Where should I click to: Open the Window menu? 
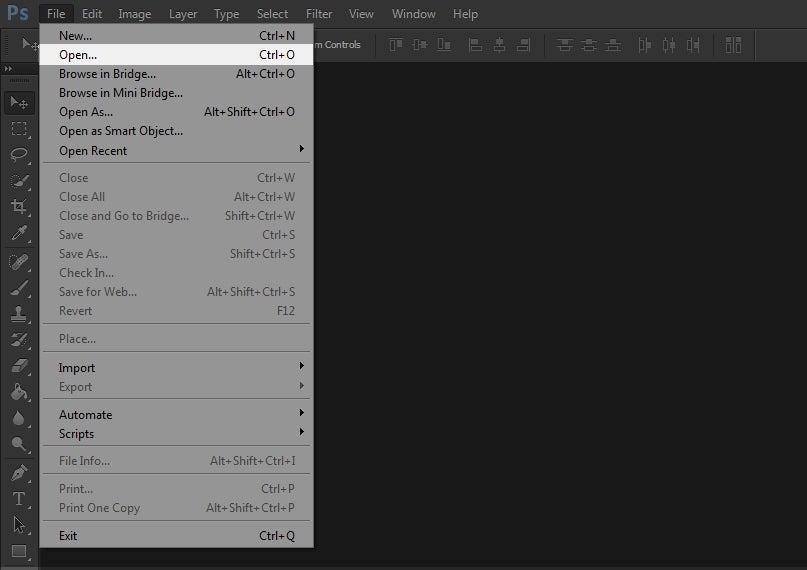[414, 14]
